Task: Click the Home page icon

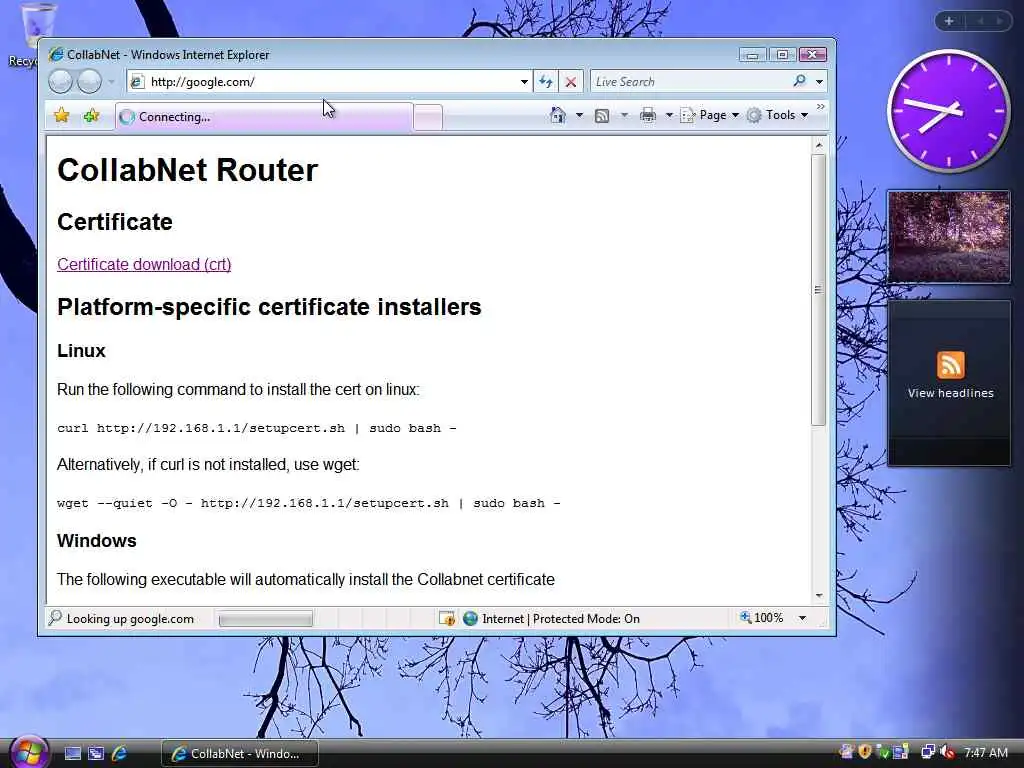Action: pos(557,115)
